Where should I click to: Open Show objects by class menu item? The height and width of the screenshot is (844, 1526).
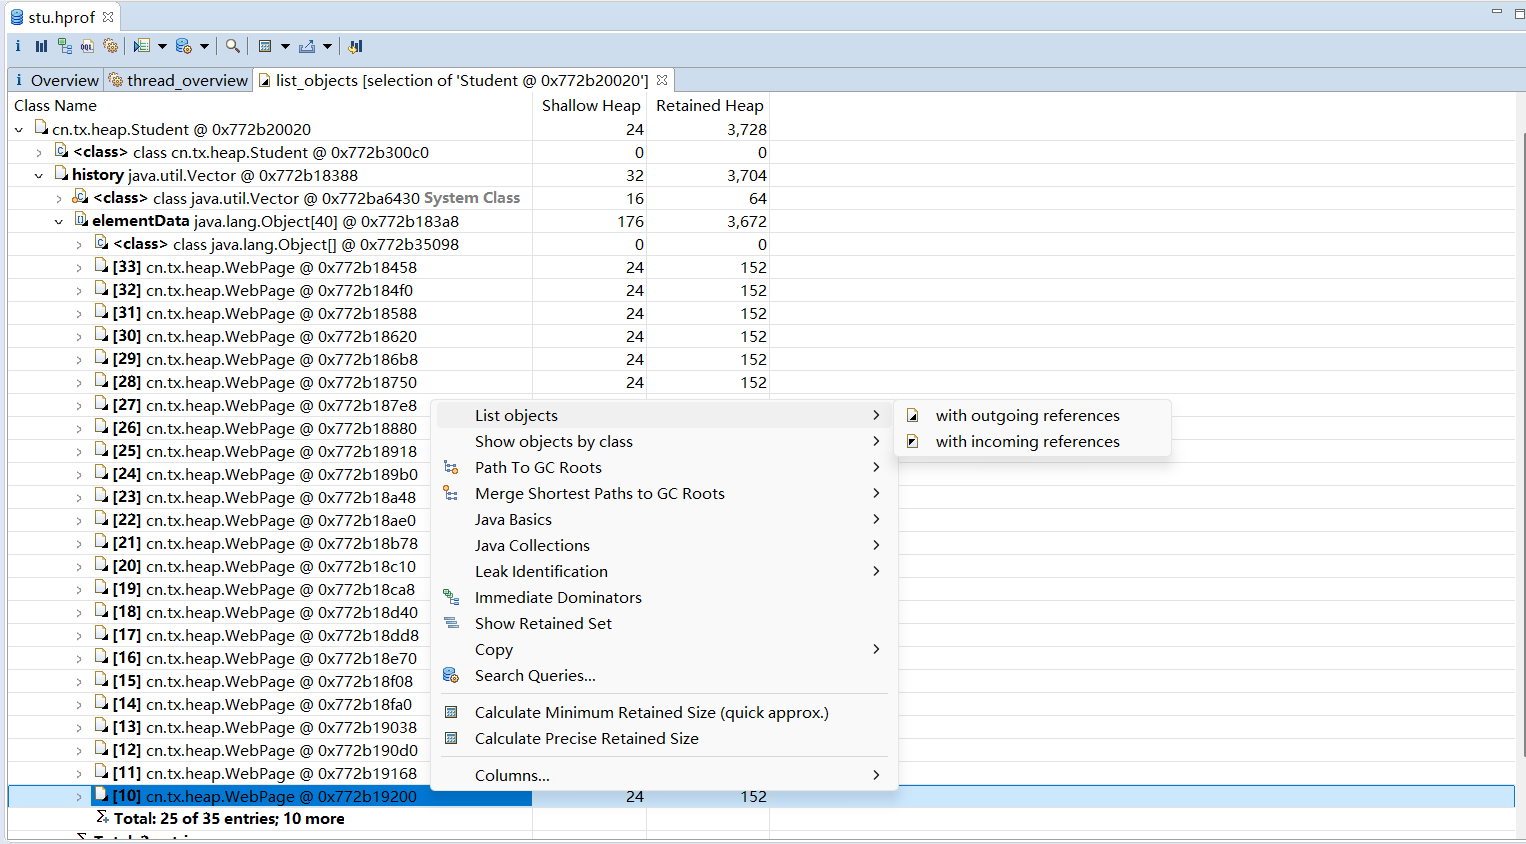(664, 441)
